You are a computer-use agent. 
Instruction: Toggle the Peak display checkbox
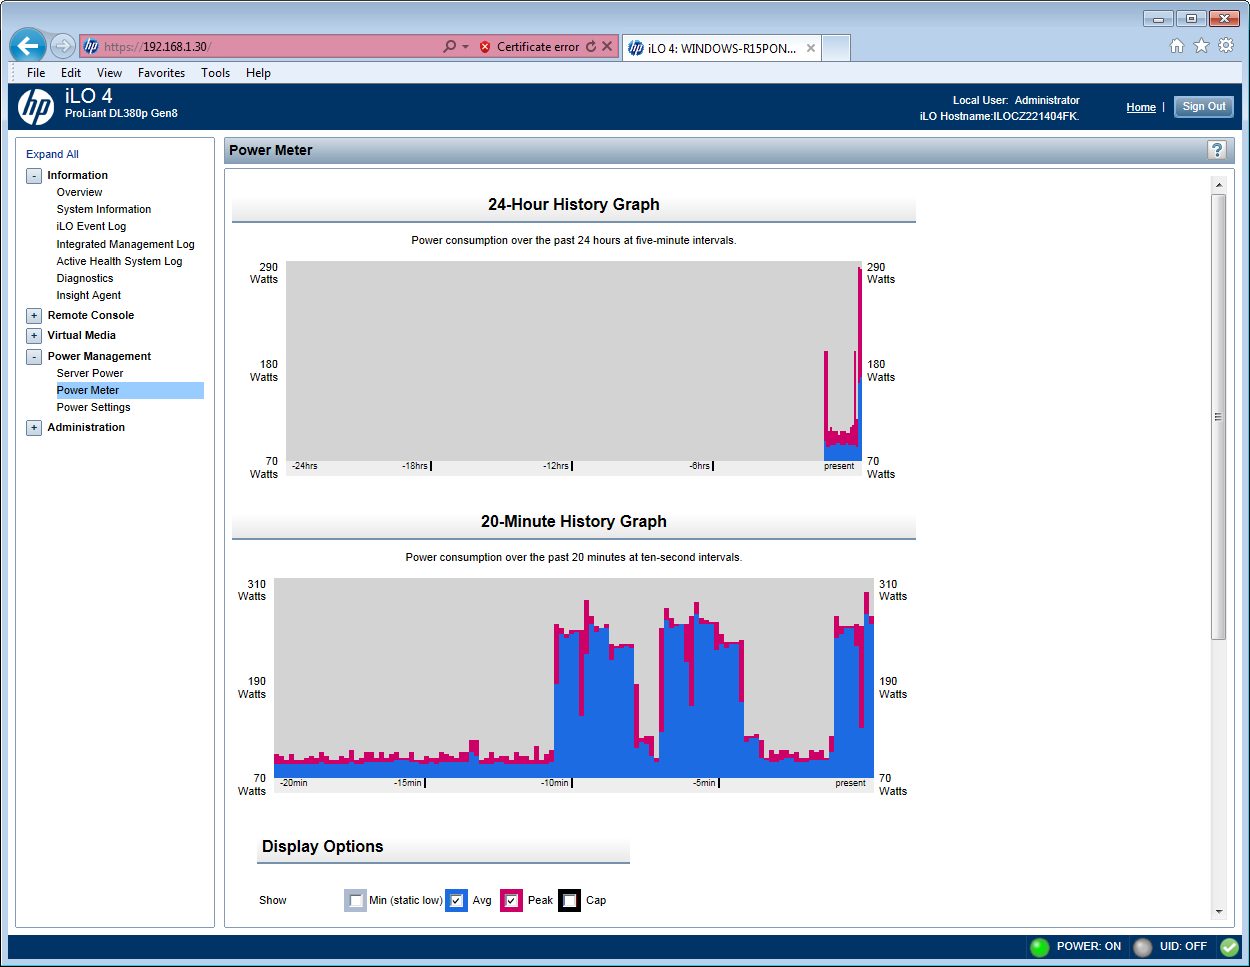coord(512,900)
